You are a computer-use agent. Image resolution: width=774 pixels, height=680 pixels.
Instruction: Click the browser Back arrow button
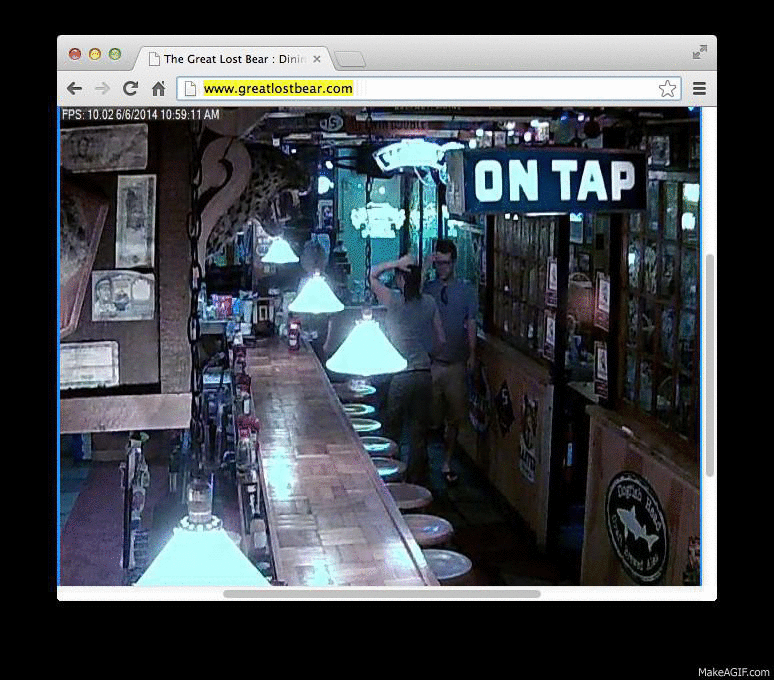pos(74,89)
